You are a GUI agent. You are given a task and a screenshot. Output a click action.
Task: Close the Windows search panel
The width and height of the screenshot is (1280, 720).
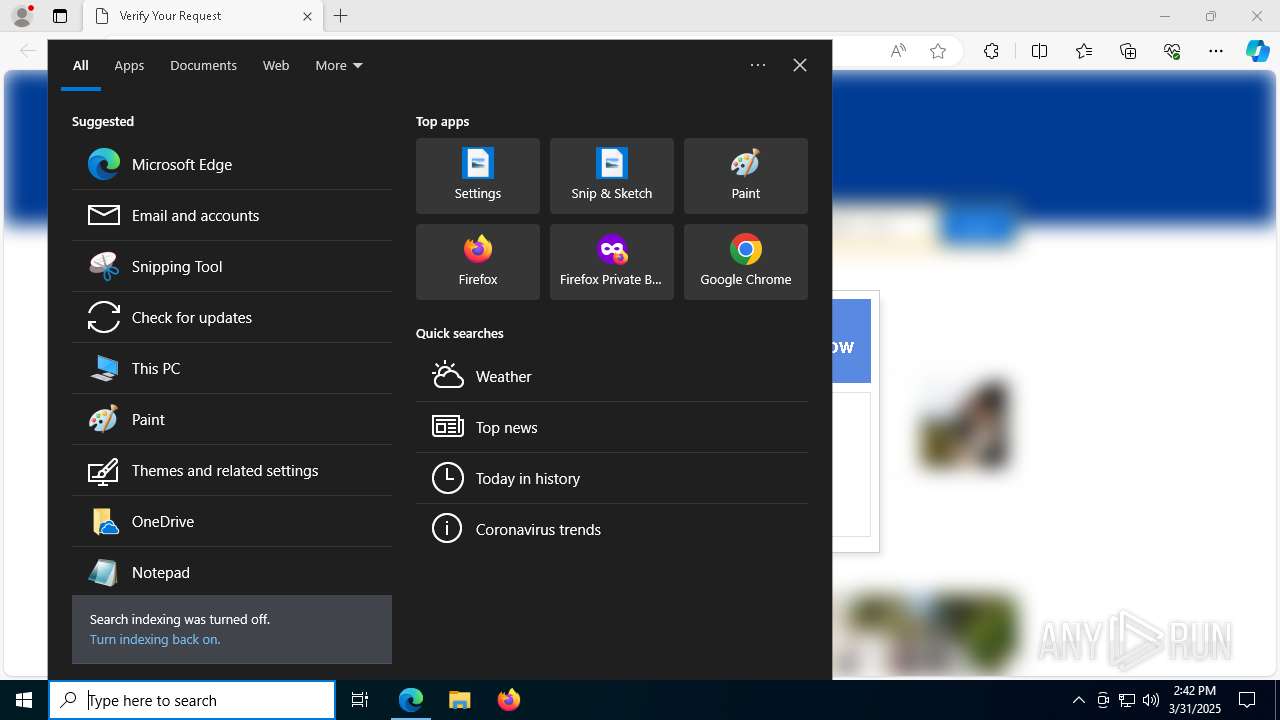(x=800, y=65)
